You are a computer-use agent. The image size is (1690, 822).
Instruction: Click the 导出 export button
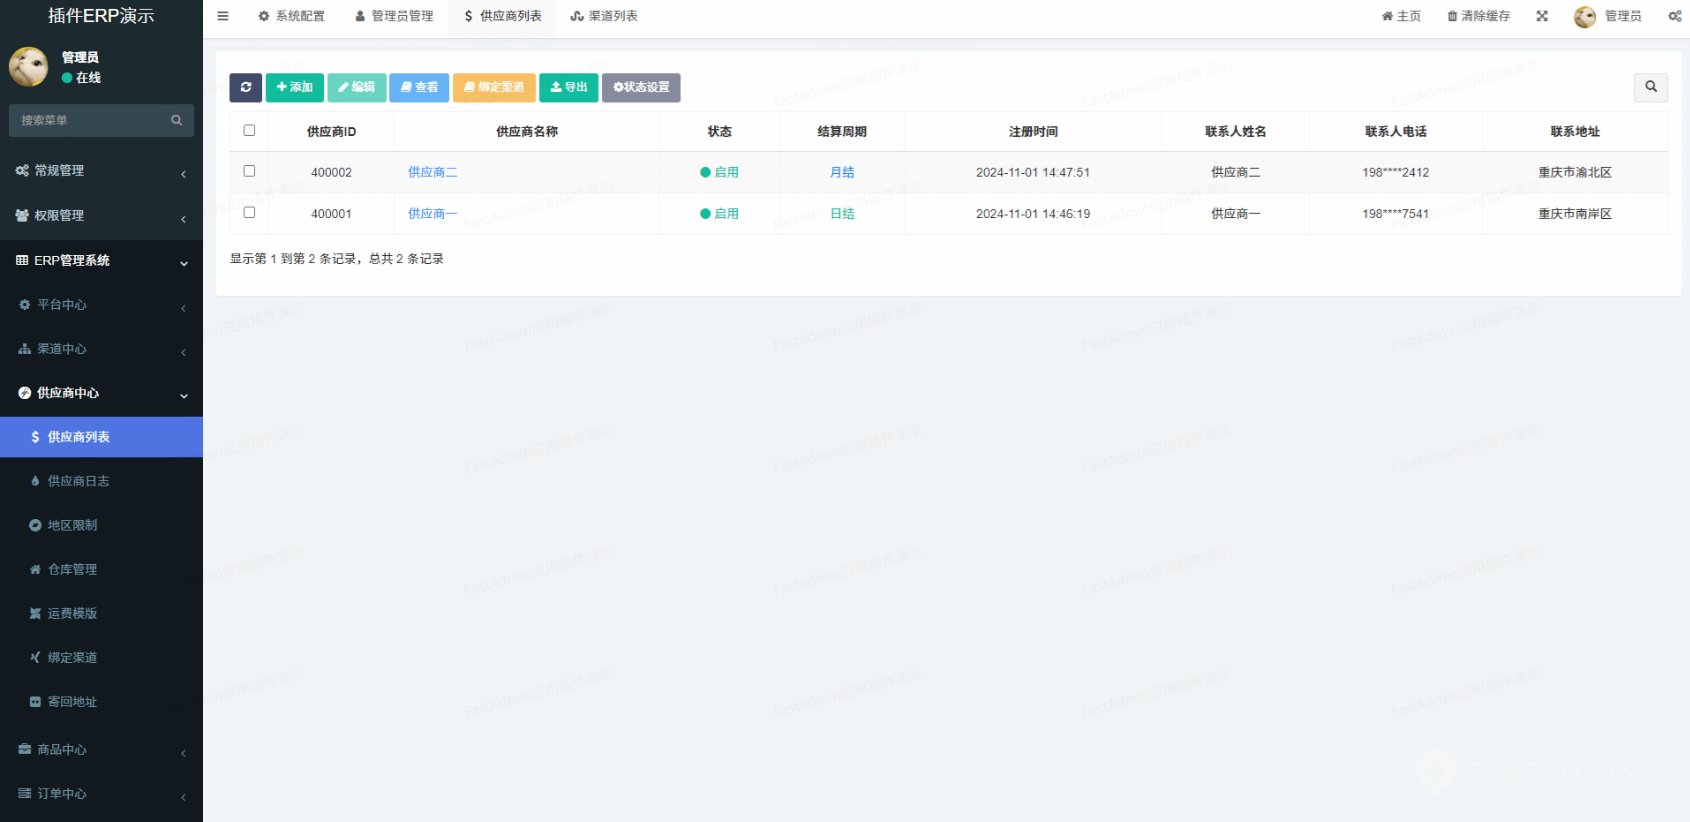tap(568, 87)
